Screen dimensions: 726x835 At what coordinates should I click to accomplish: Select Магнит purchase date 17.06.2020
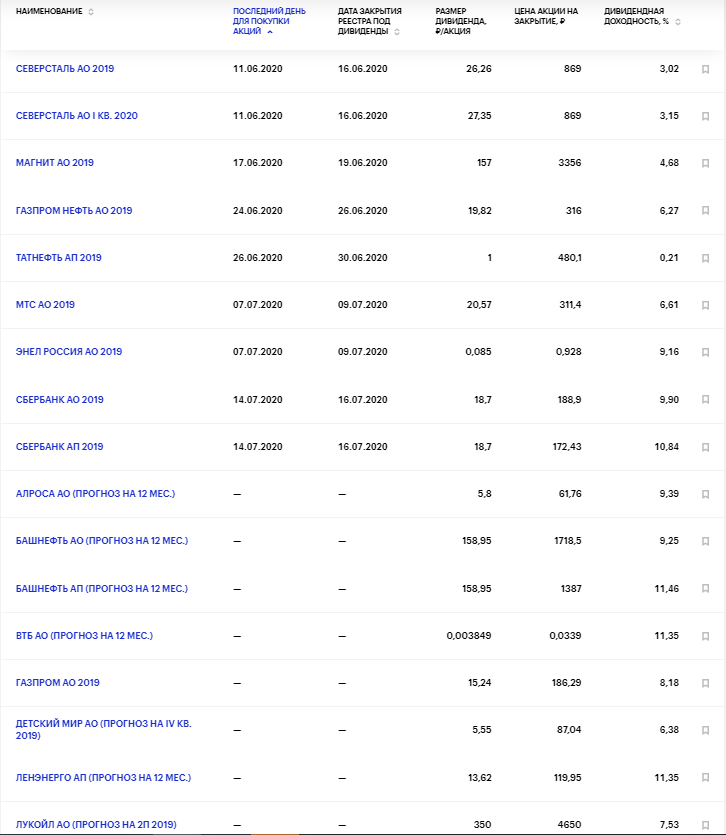click(x=258, y=162)
